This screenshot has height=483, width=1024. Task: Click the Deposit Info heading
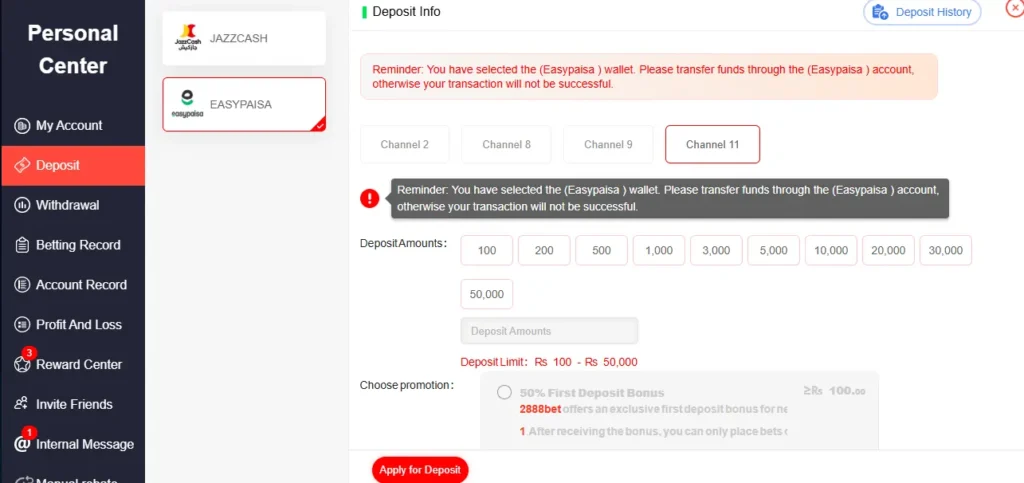[x=406, y=12]
